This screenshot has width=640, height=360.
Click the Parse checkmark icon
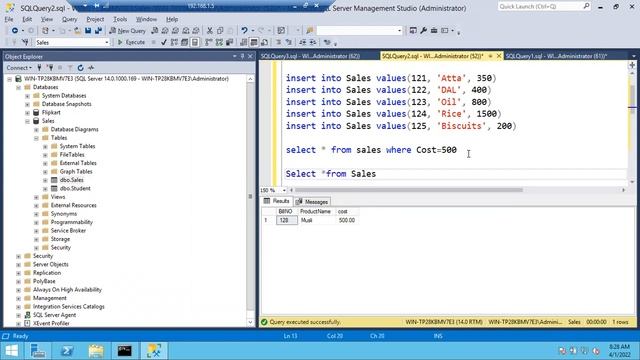coord(164,42)
